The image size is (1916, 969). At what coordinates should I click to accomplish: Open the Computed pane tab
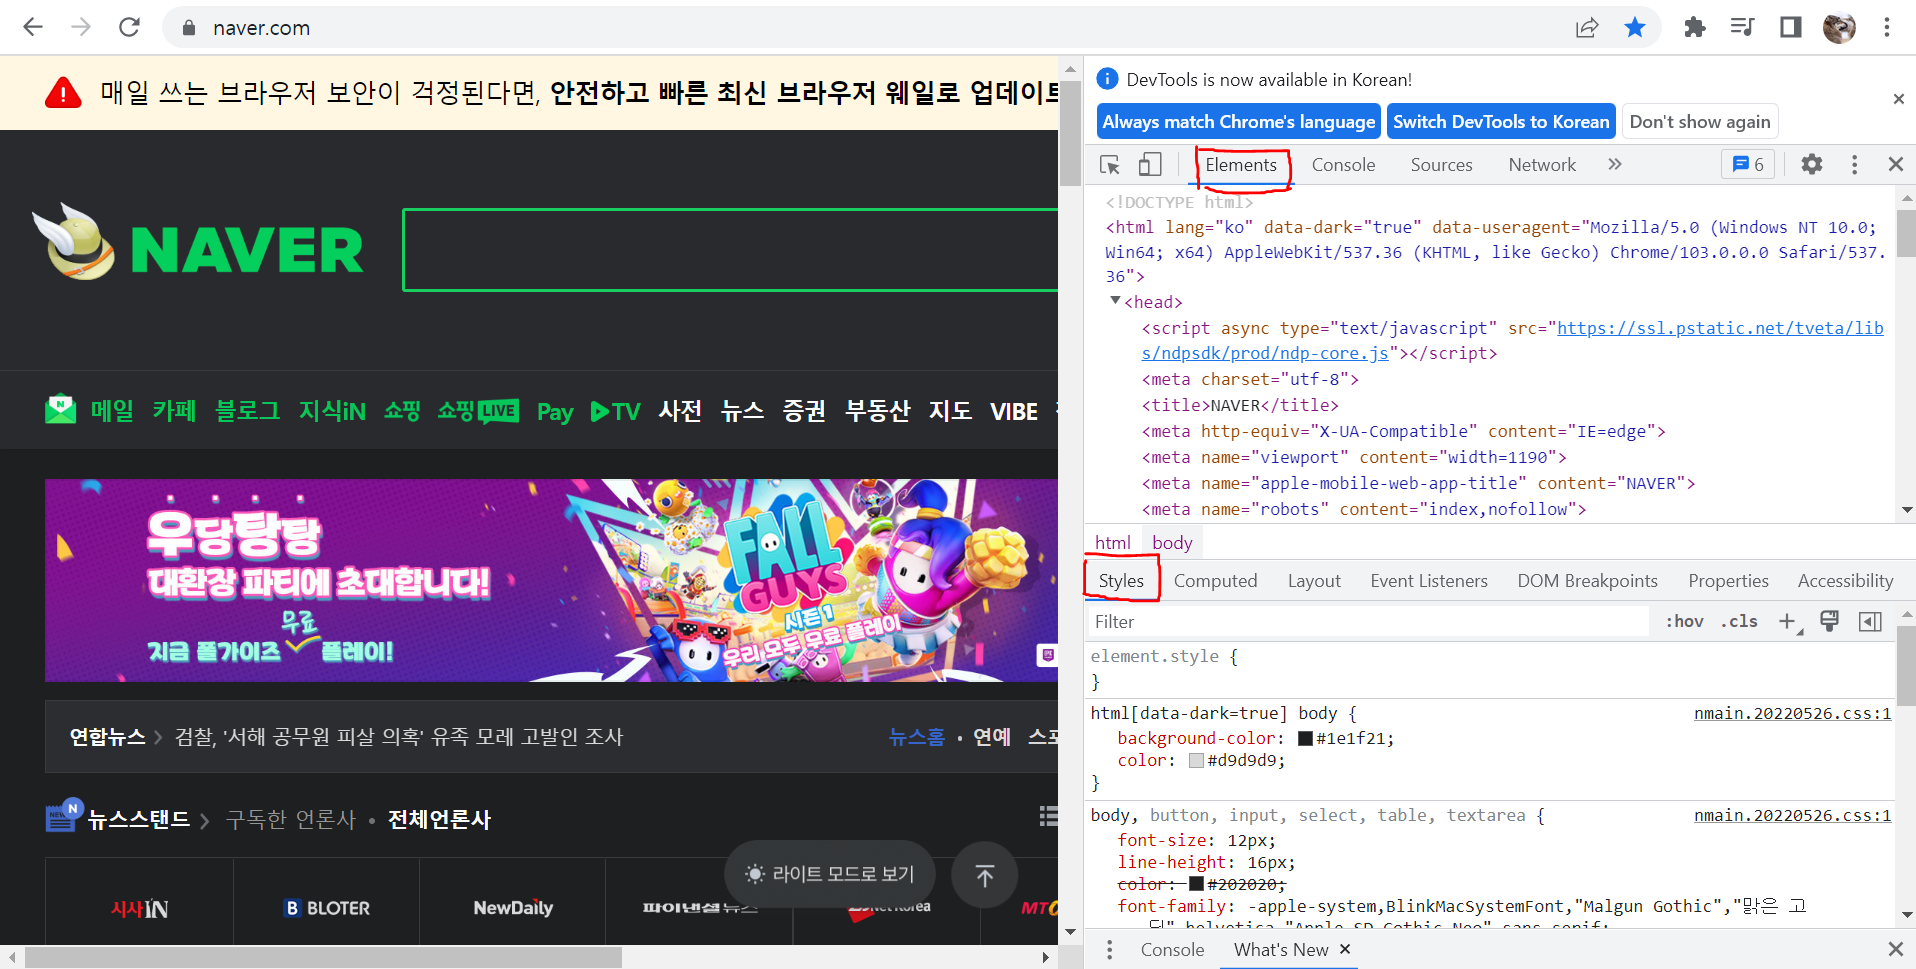point(1215,581)
